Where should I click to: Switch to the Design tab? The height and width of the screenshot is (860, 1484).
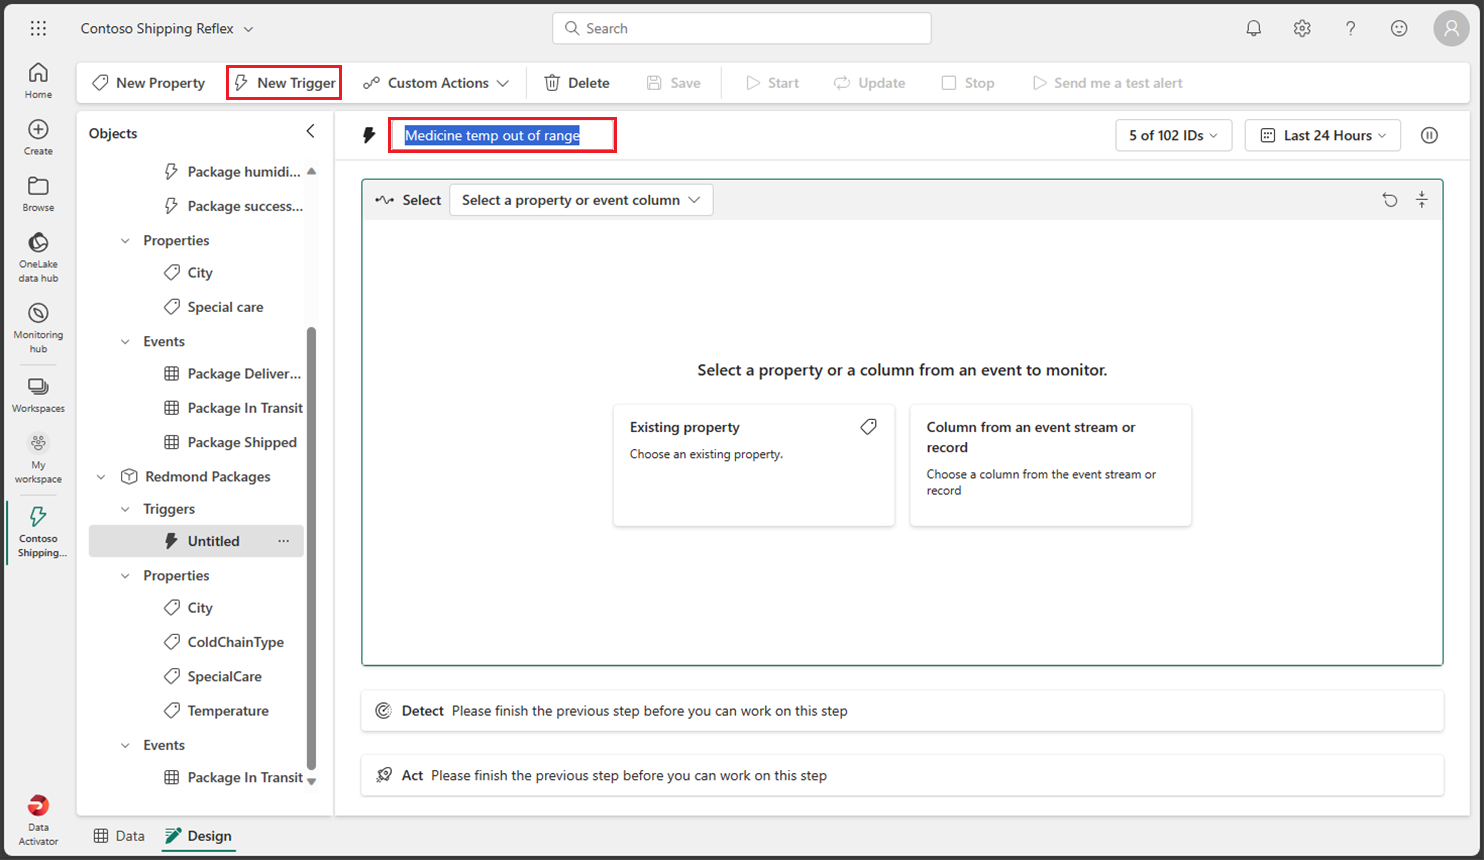(x=198, y=836)
